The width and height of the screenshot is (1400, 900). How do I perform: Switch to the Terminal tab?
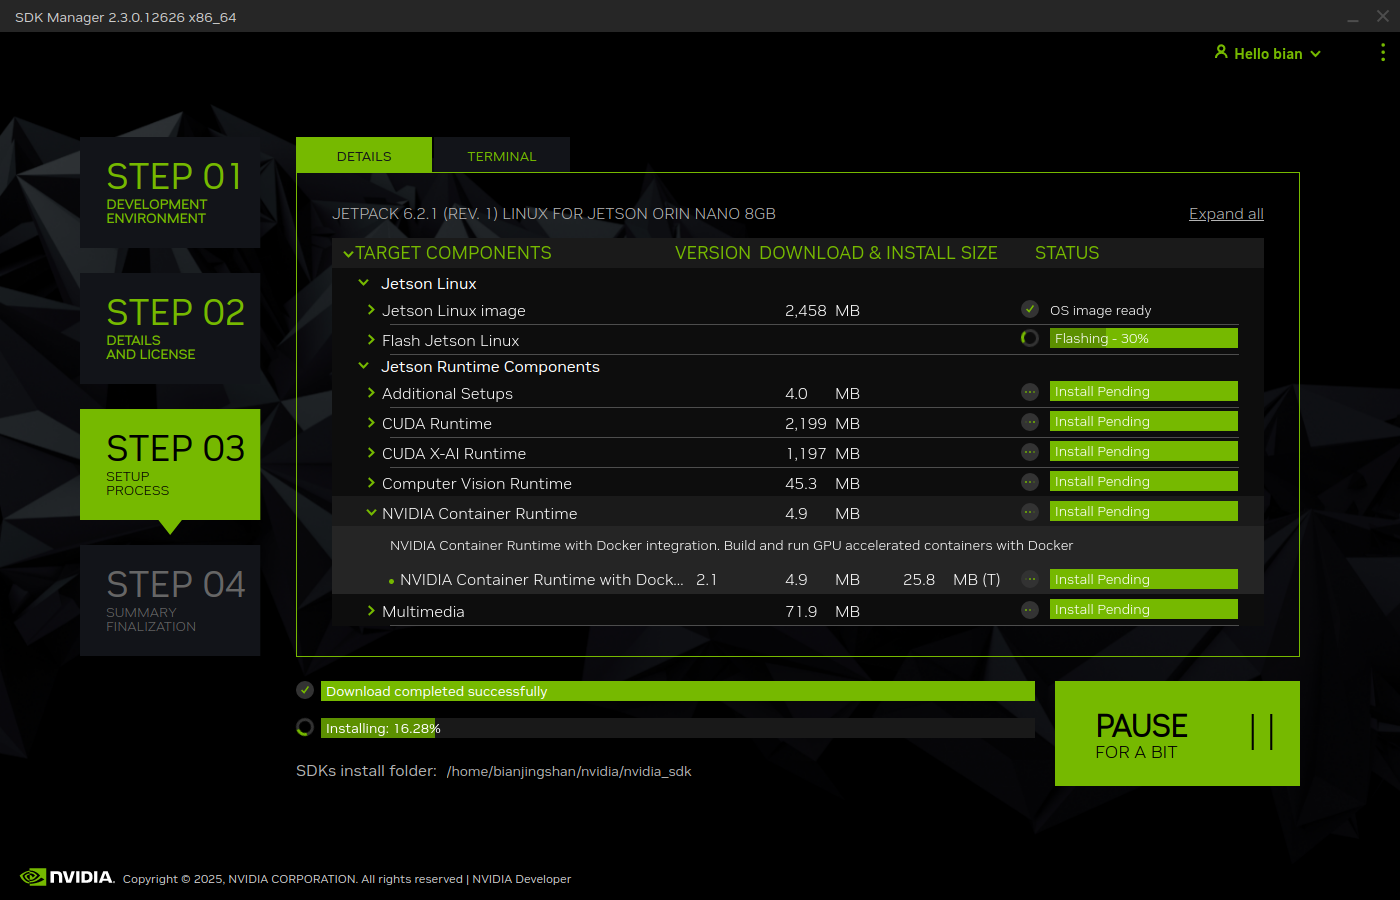pyautogui.click(x=501, y=155)
